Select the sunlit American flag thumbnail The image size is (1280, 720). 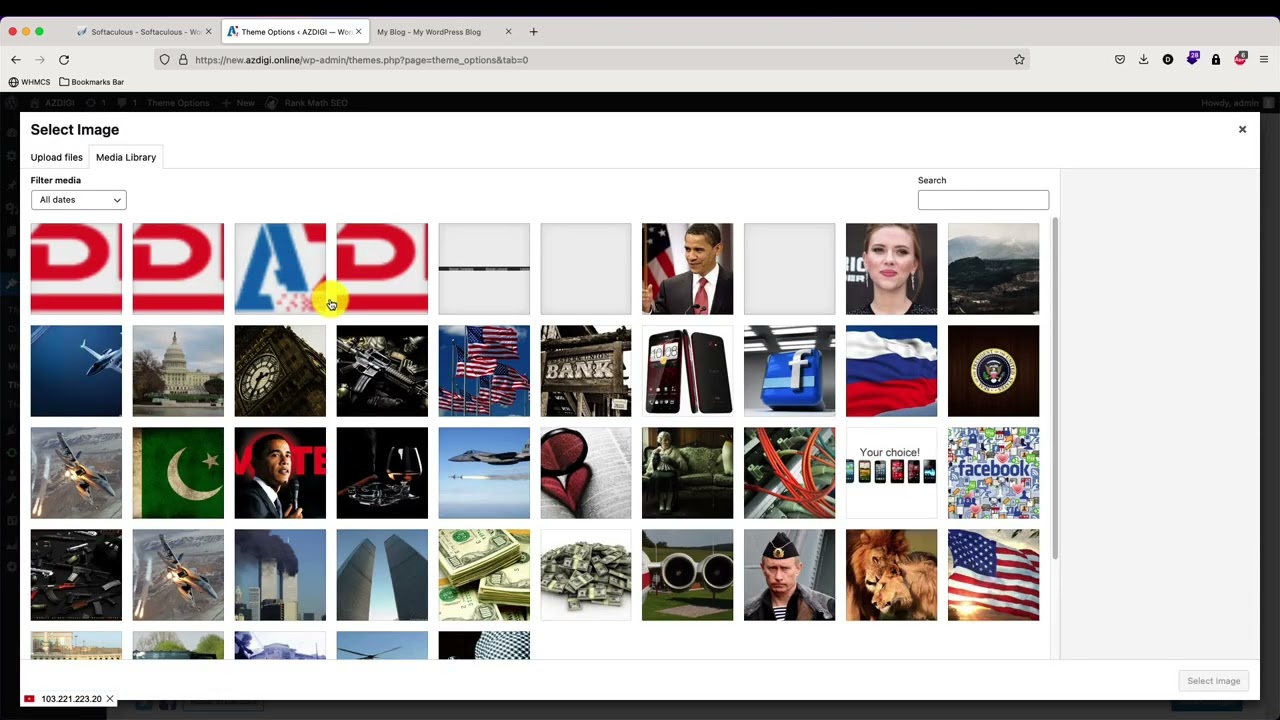click(x=993, y=575)
